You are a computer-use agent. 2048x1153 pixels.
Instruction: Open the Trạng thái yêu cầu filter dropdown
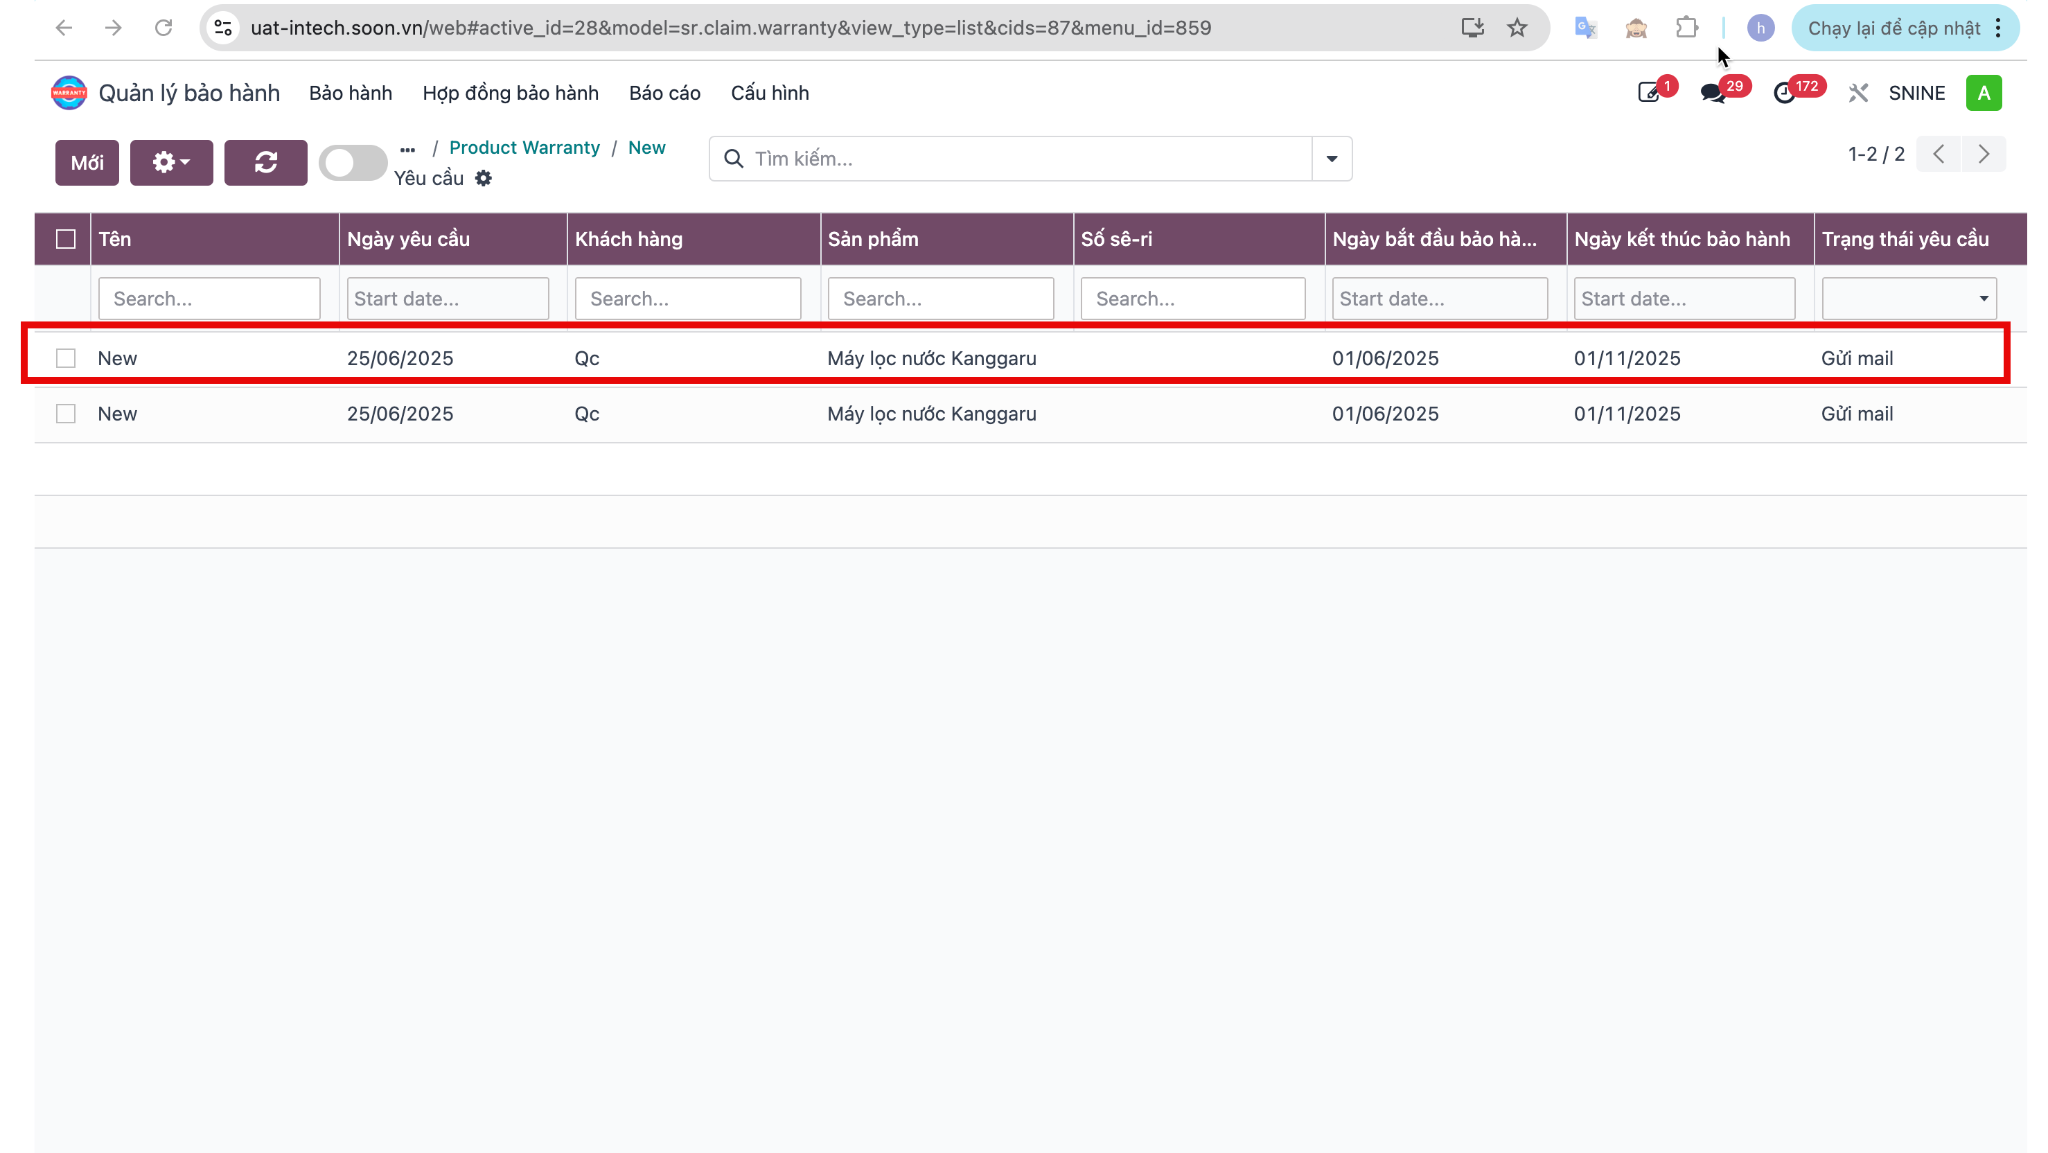[1909, 298]
